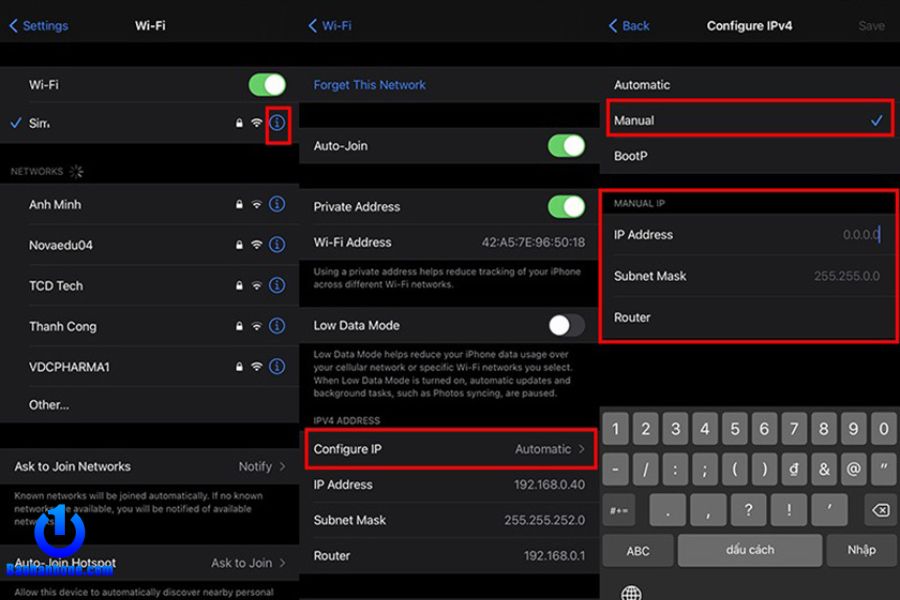The image size is (900, 600).
Task: Enable Low Data Mode switch
Action: (x=566, y=325)
